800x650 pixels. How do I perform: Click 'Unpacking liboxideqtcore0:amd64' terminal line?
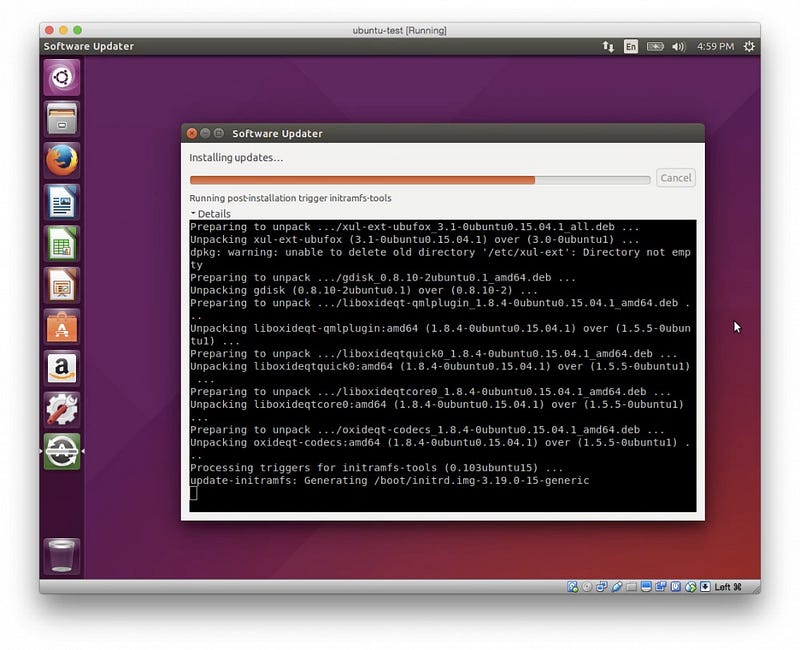coord(437,411)
